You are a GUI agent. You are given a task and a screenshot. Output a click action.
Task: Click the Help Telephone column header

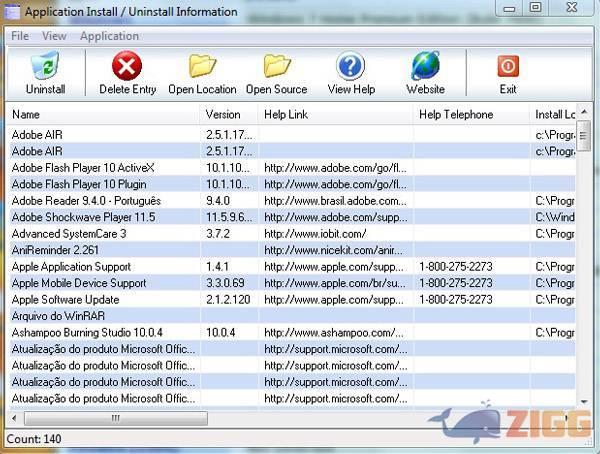coord(470,115)
